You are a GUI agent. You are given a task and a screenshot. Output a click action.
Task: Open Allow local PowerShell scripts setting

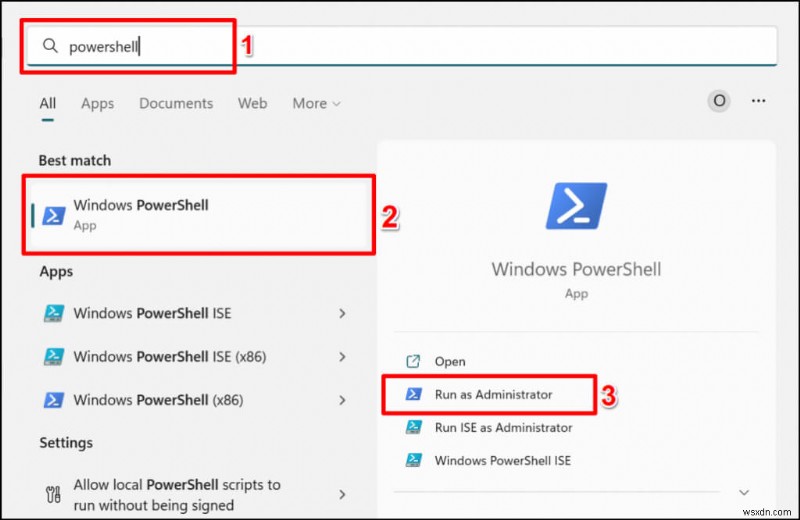click(x=194, y=494)
